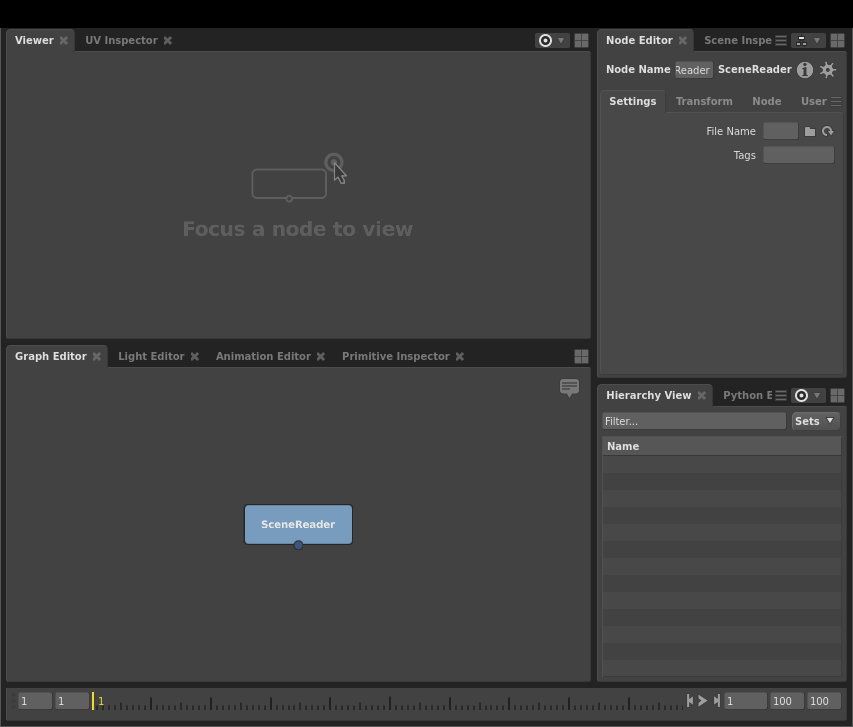Select the SceneReader node in graph
The image size is (853, 727).
(x=298, y=524)
